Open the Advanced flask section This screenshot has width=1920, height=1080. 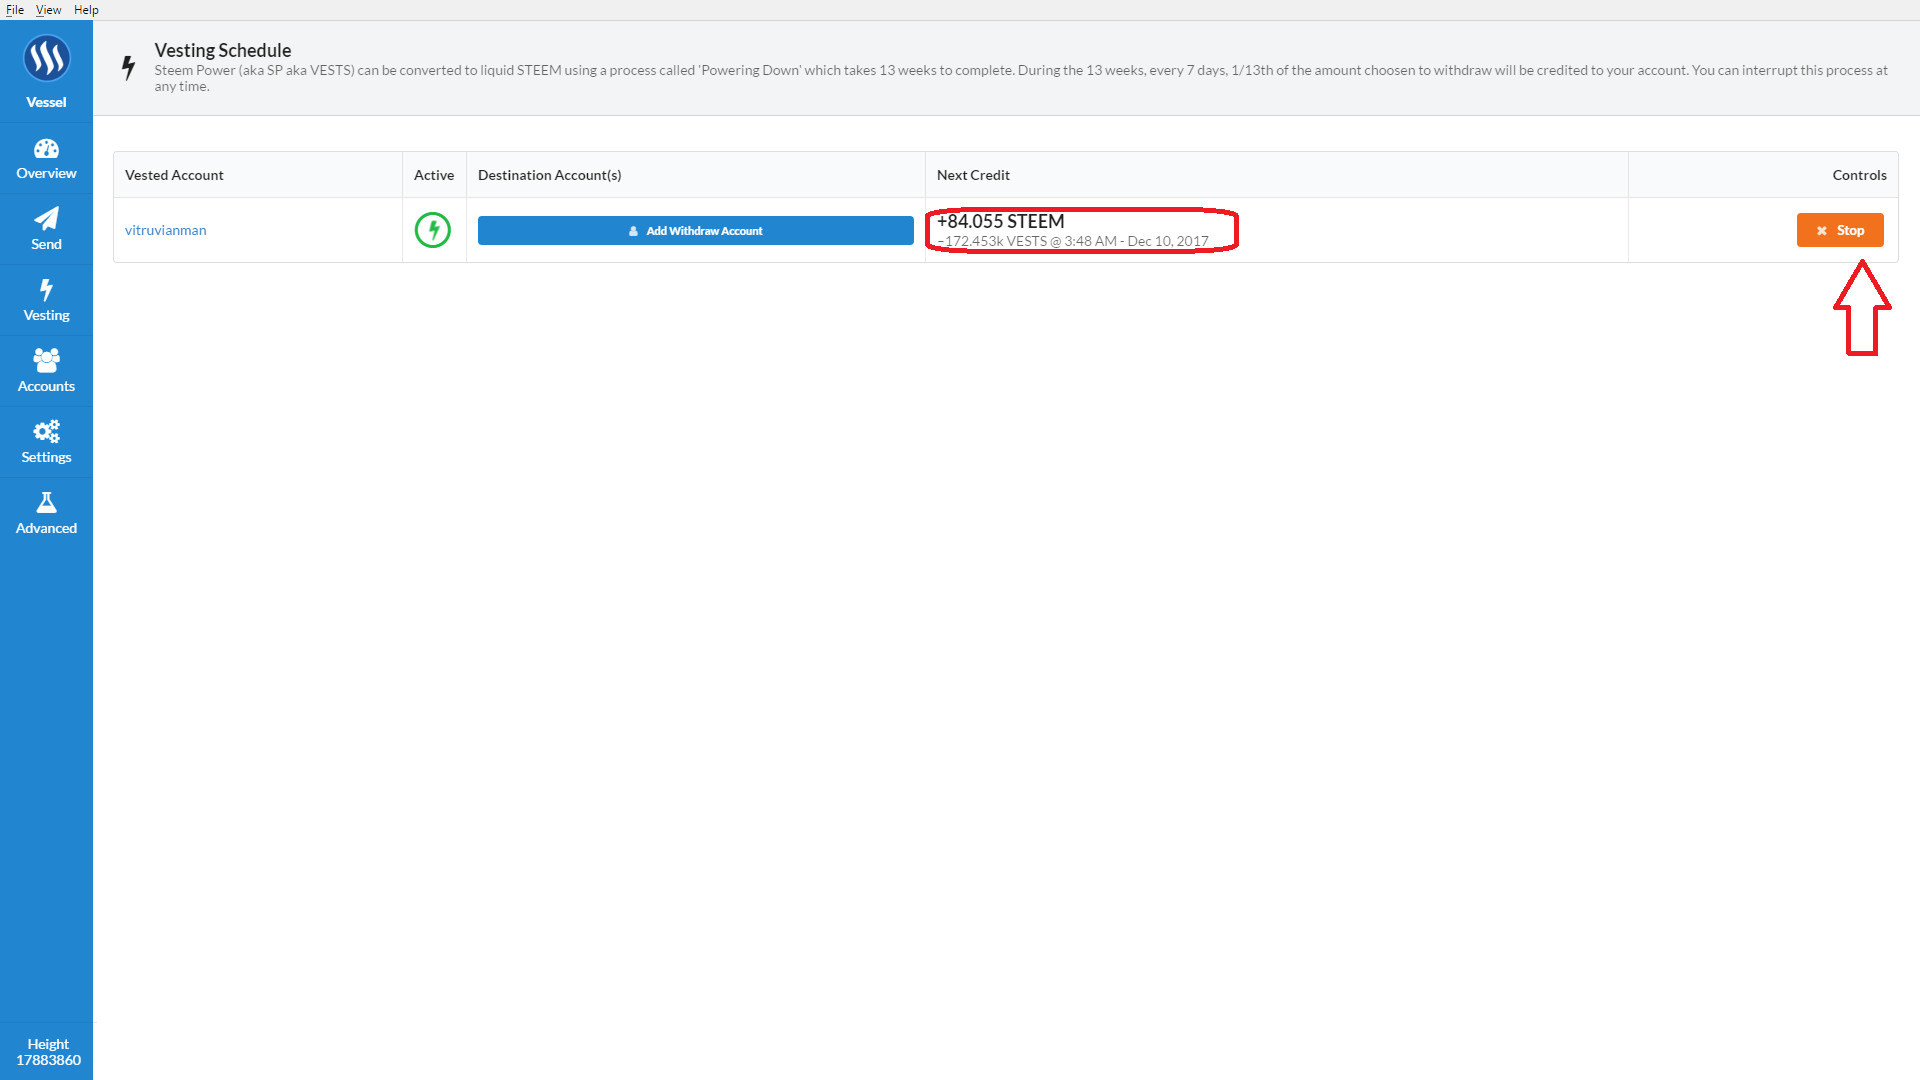tap(46, 514)
